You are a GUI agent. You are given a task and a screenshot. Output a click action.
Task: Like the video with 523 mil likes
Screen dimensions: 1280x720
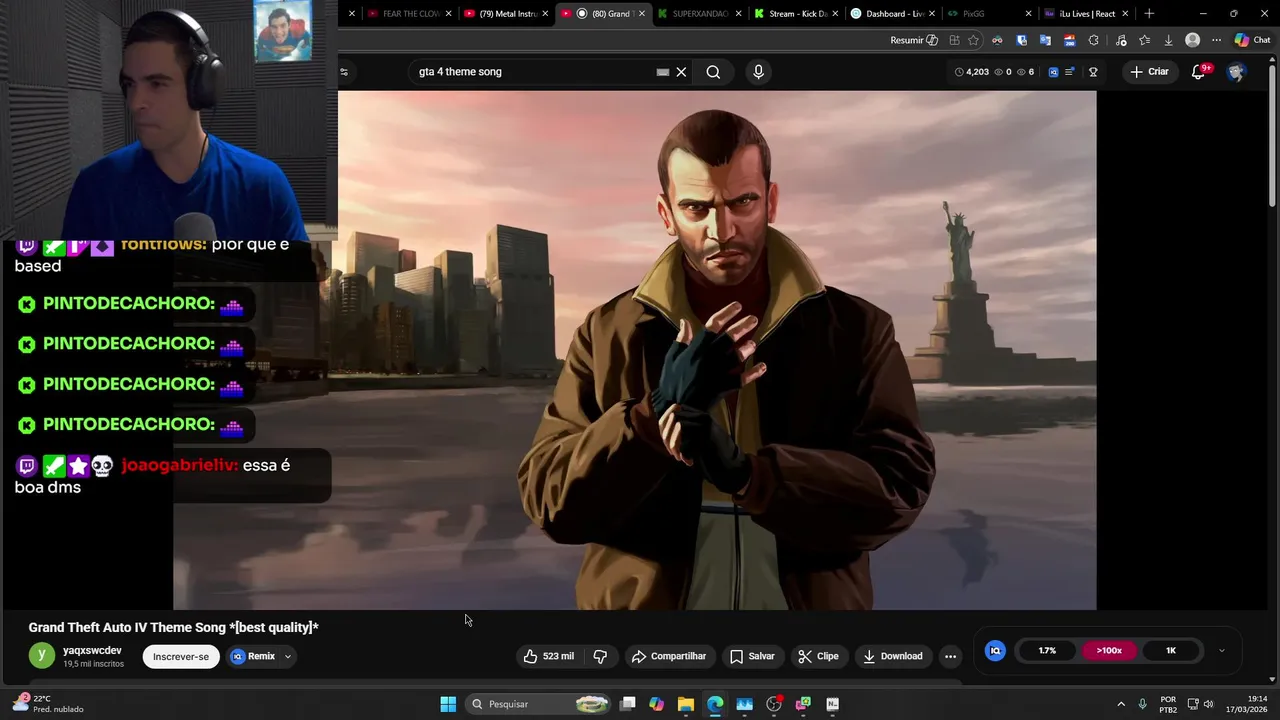click(x=548, y=656)
